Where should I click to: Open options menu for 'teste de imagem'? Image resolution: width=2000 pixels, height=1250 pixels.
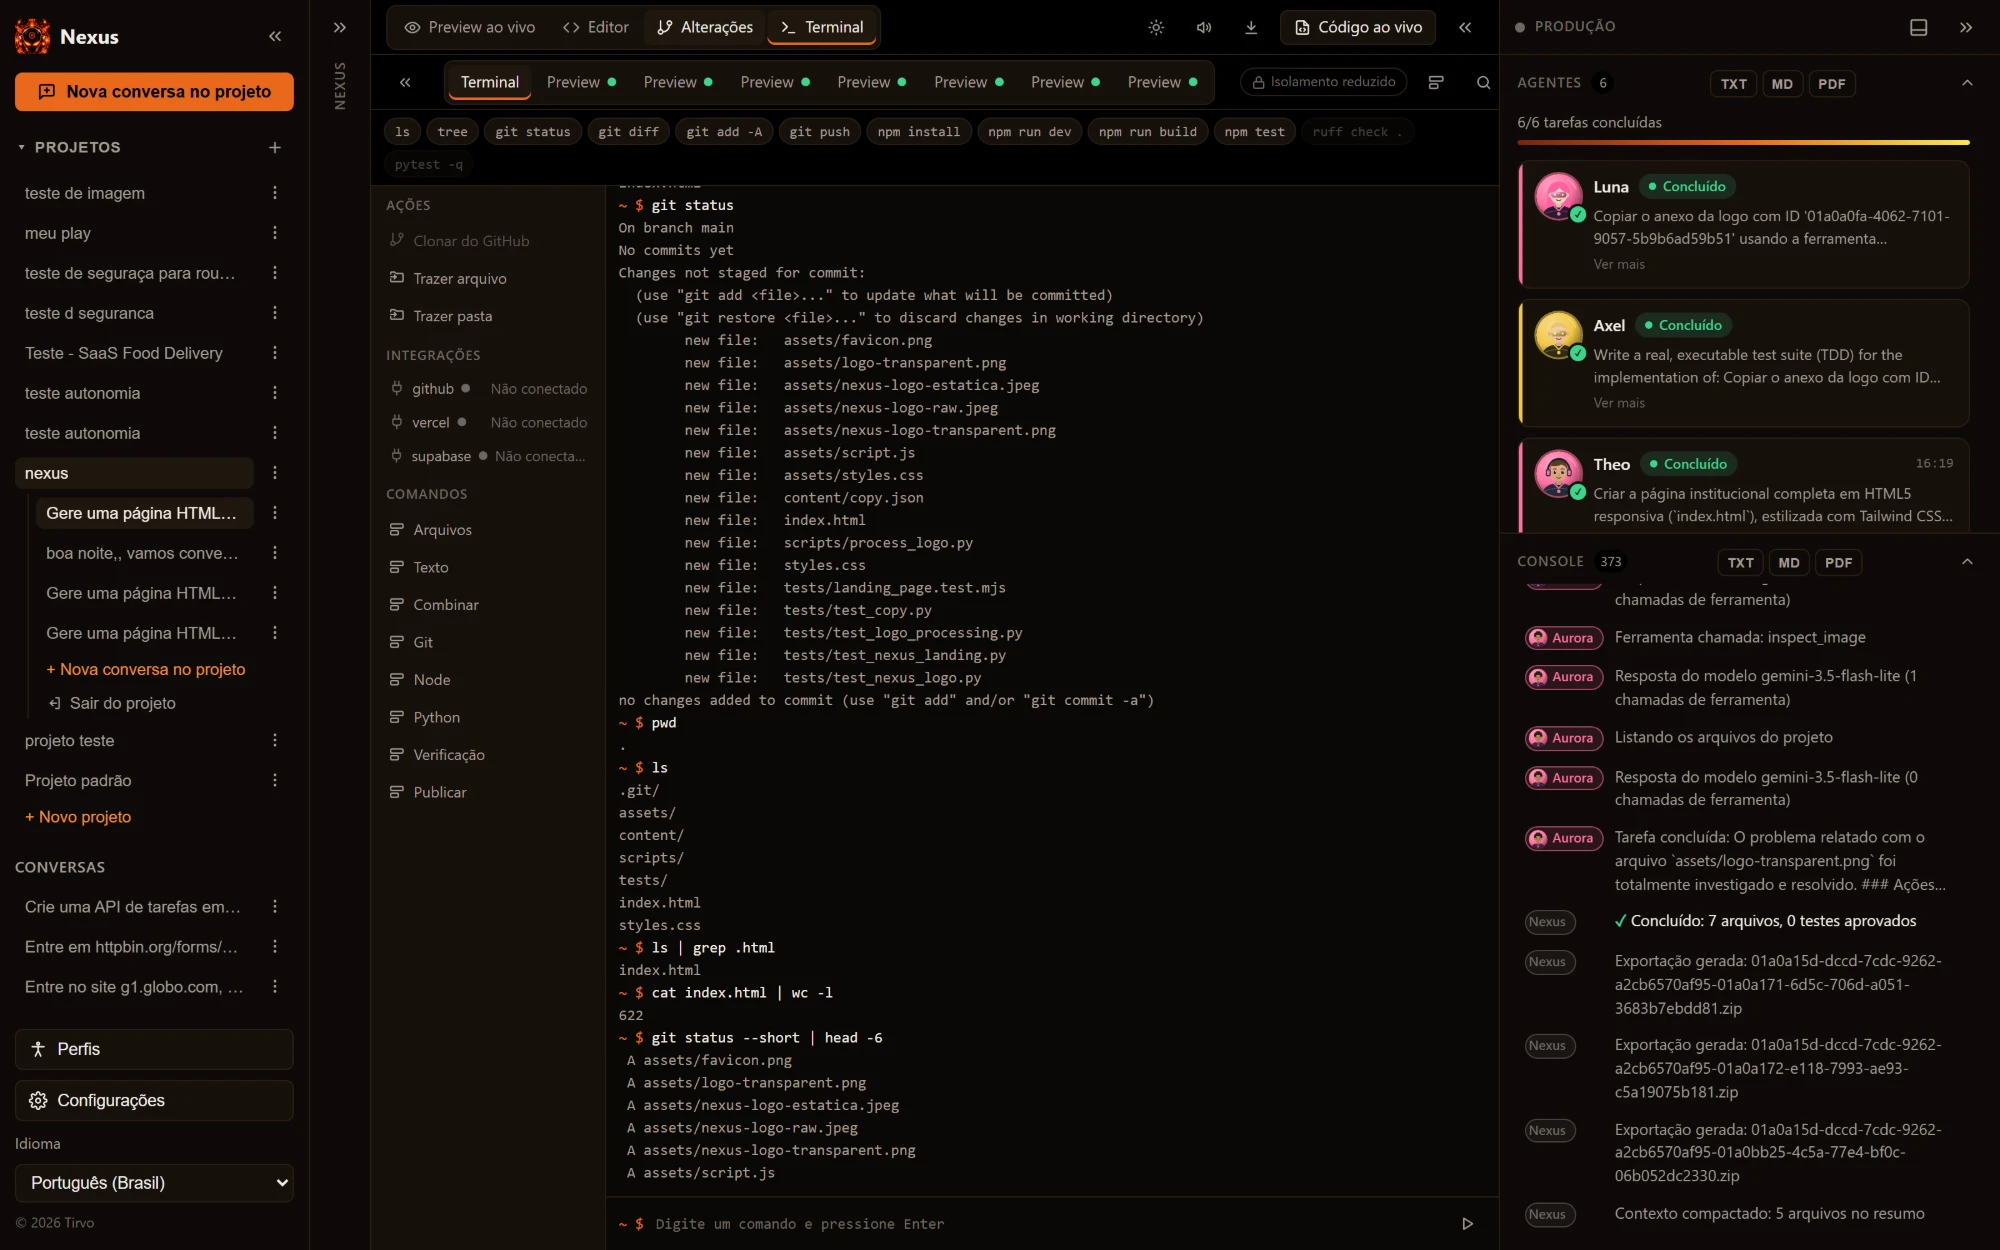coord(275,193)
